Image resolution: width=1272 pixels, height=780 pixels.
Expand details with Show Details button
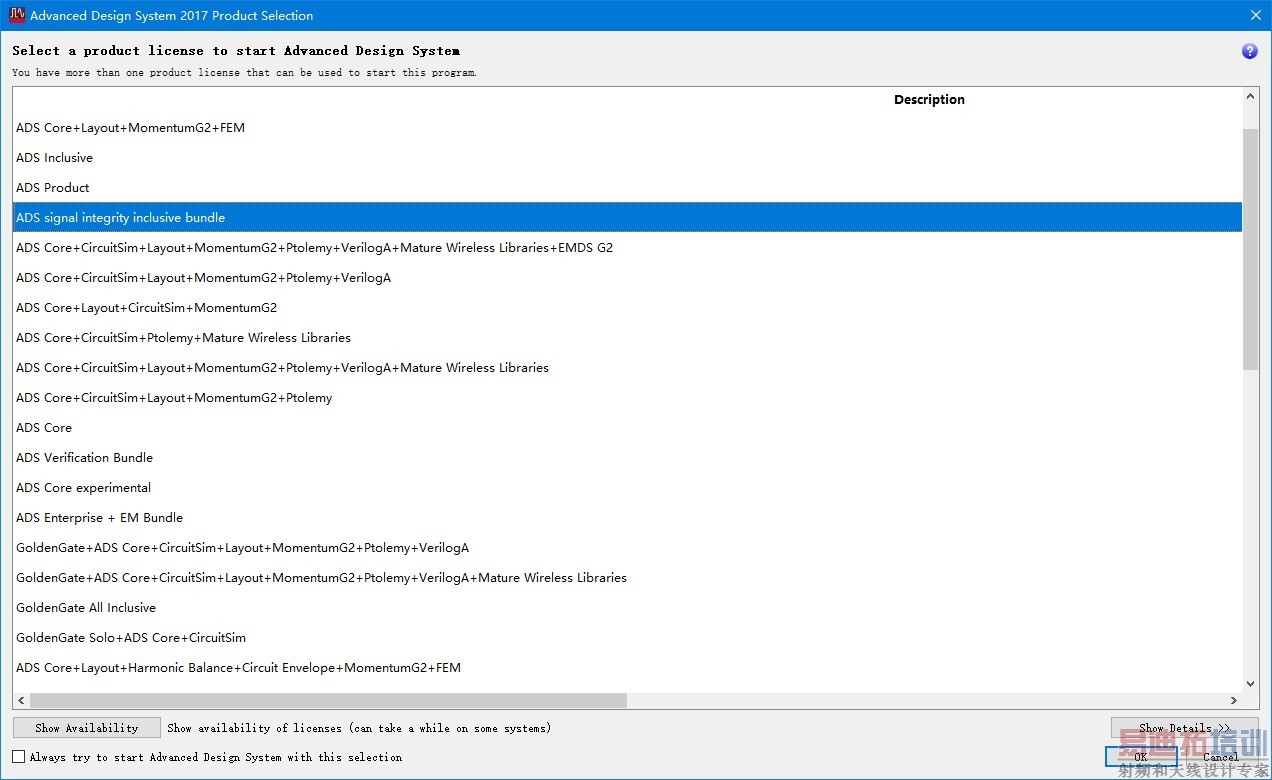(1184, 728)
